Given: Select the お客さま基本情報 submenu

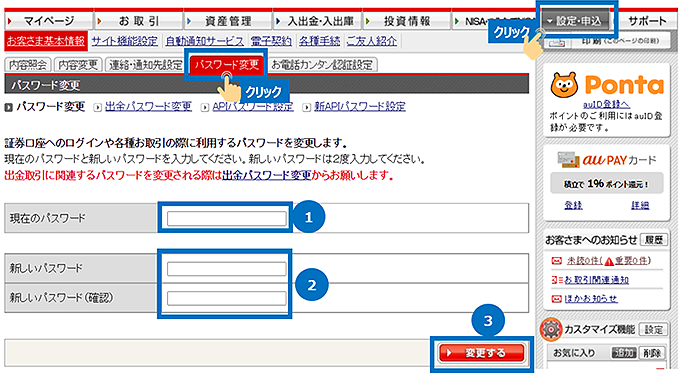Looking at the screenshot, I should pyautogui.click(x=46, y=41).
